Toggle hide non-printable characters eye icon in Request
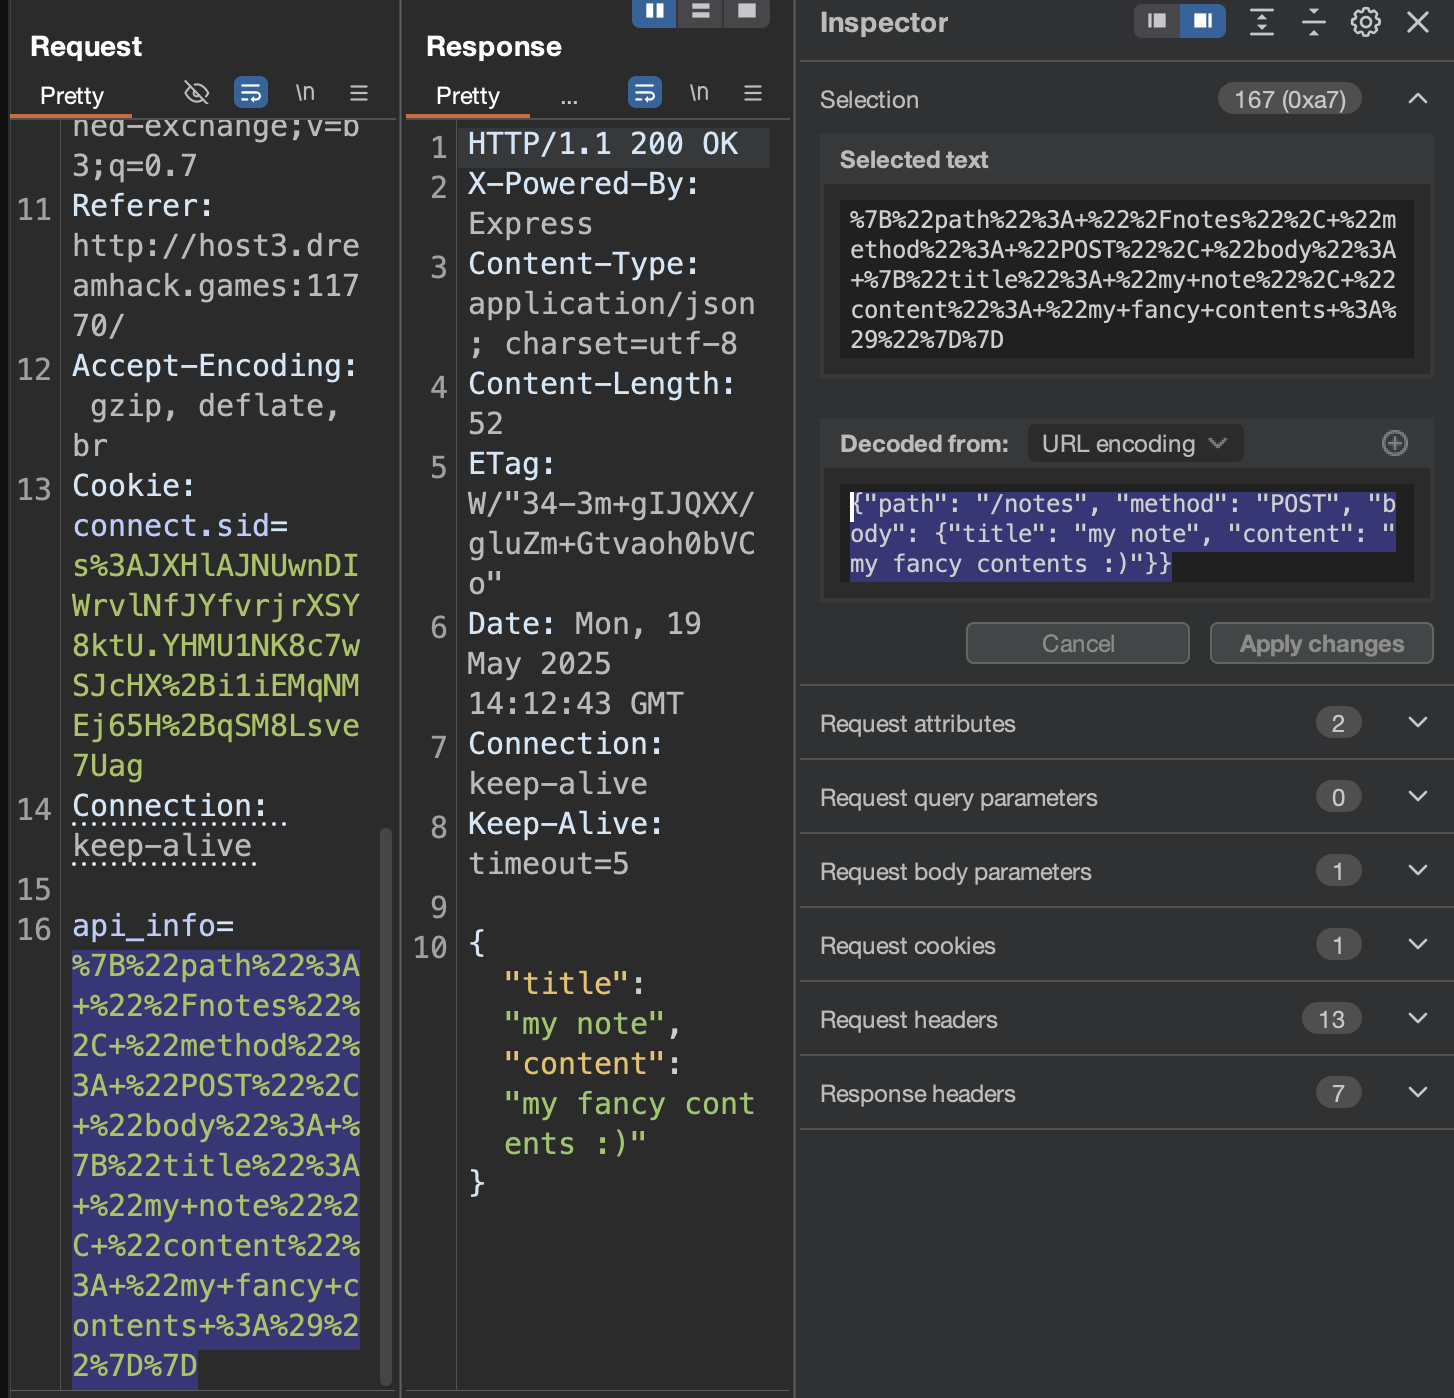The height and width of the screenshot is (1398, 1454). point(197,93)
